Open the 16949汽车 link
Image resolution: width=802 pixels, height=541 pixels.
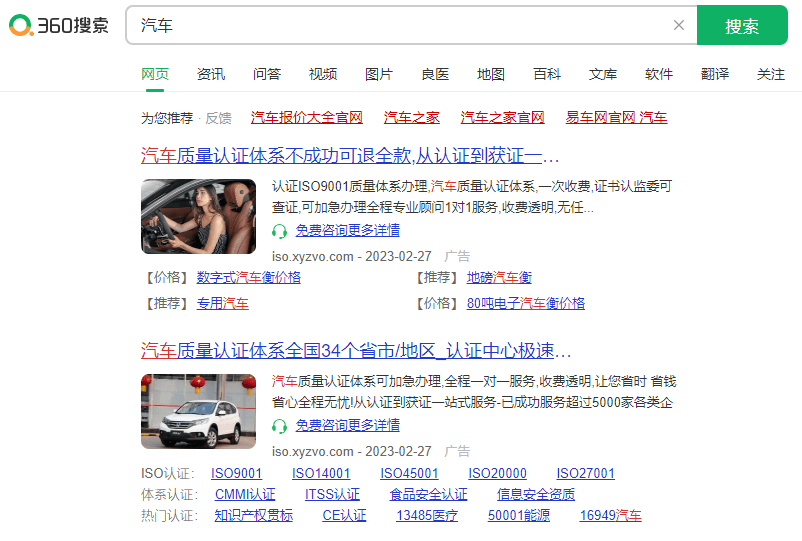point(611,515)
